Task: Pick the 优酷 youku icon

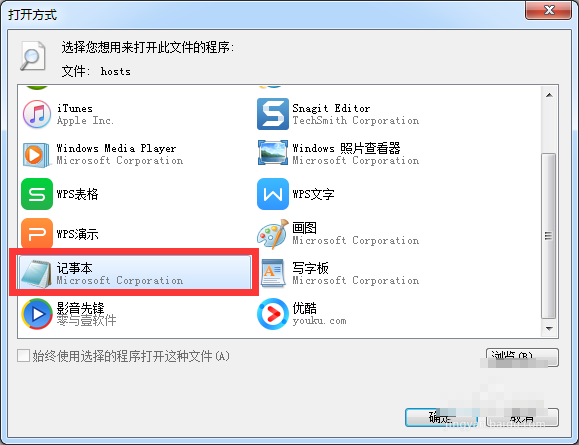Action: (x=273, y=314)
